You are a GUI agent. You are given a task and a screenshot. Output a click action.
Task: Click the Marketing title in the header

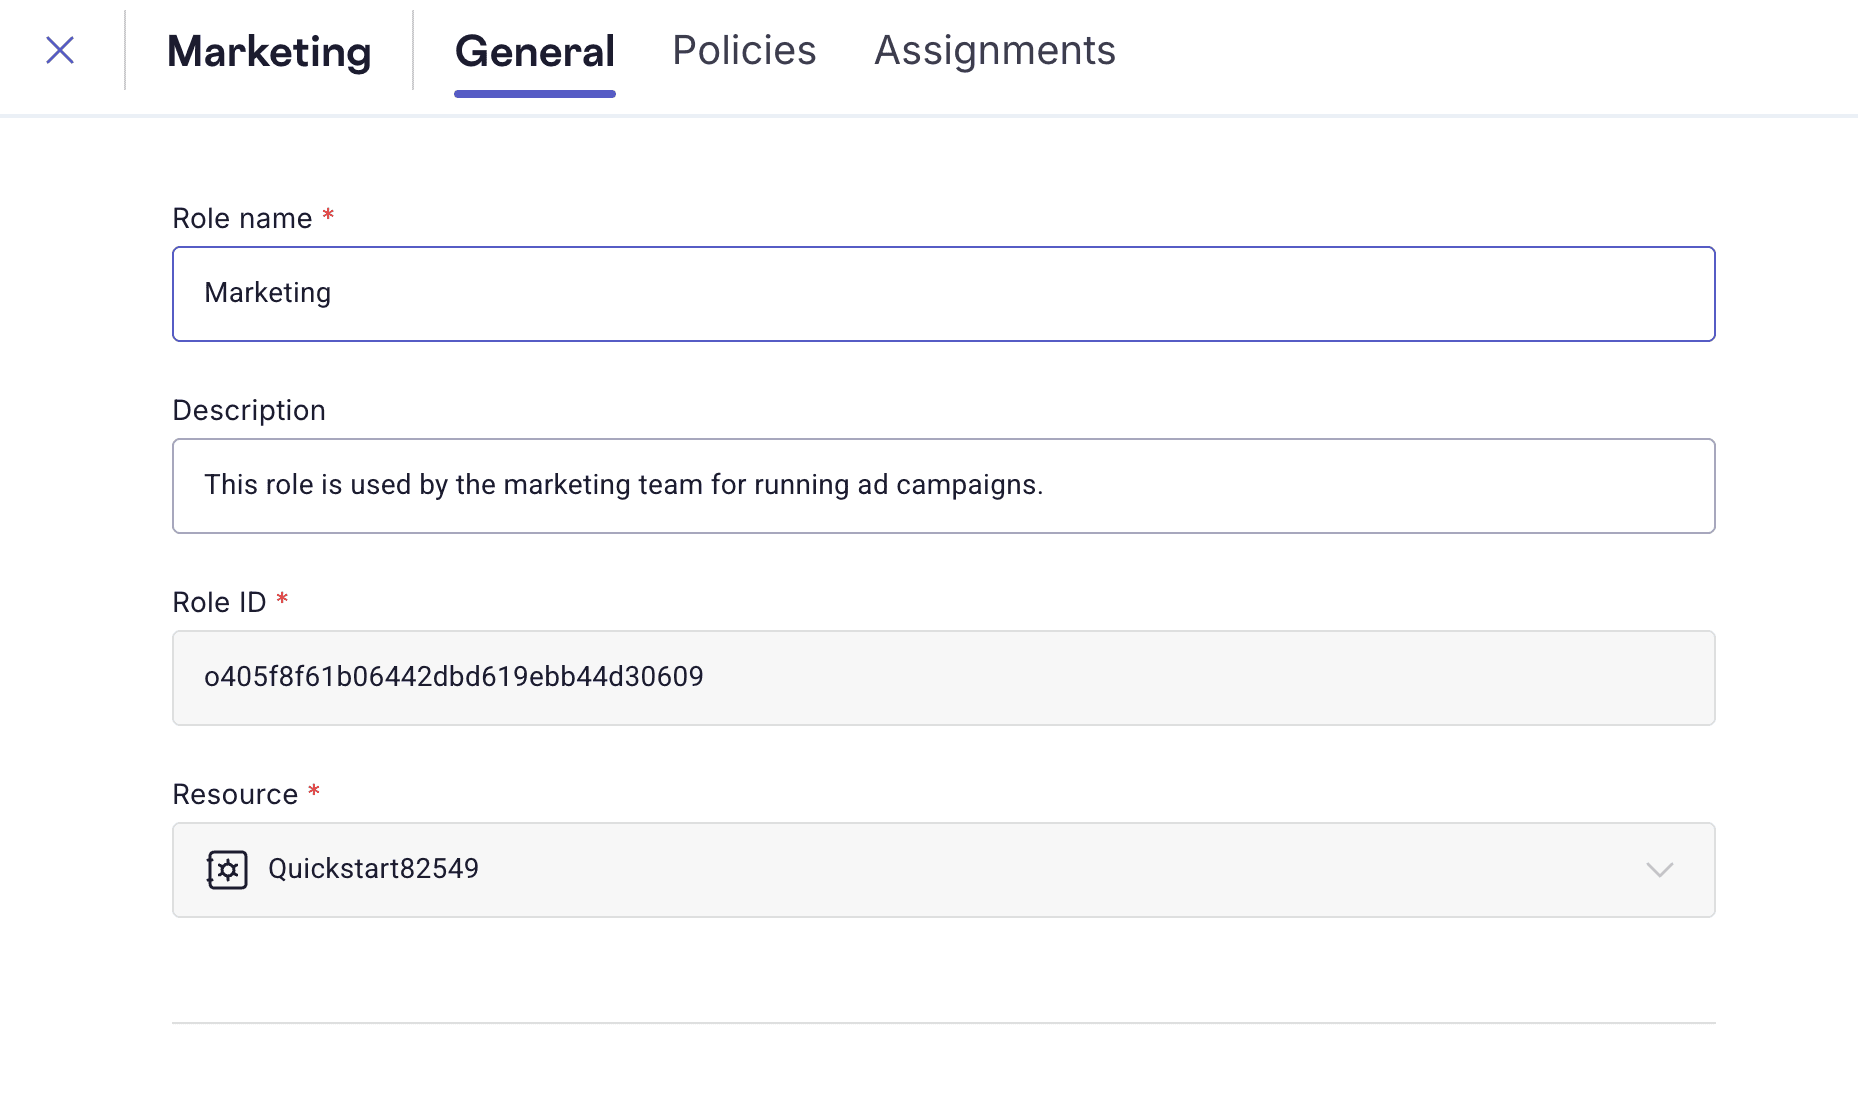coord(269,51)
